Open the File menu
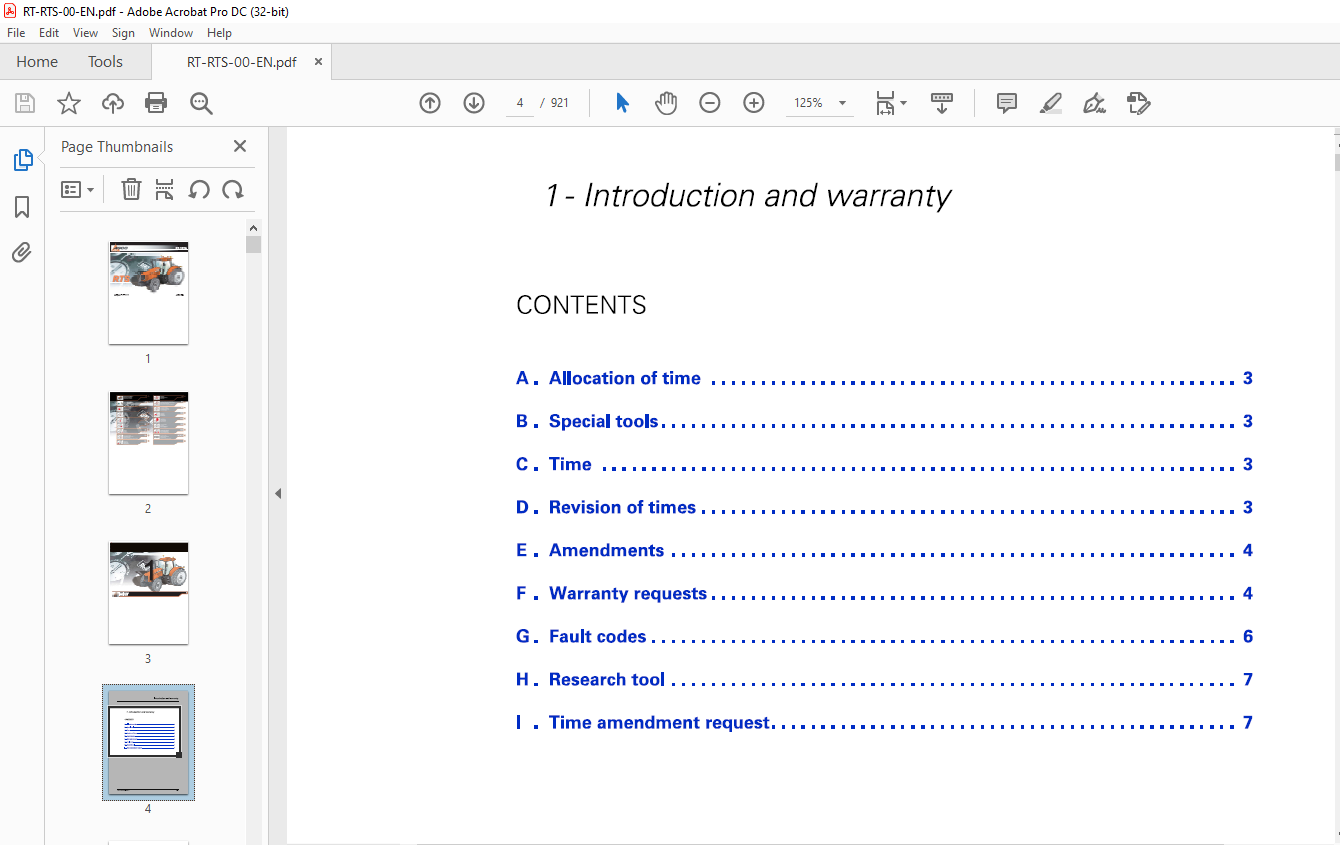 (x=16, y=33)
